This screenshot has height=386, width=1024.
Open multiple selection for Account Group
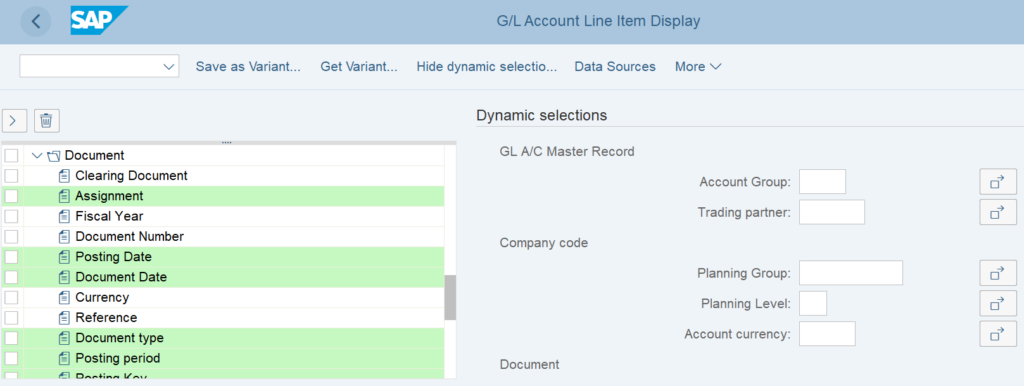pos(998,182)
